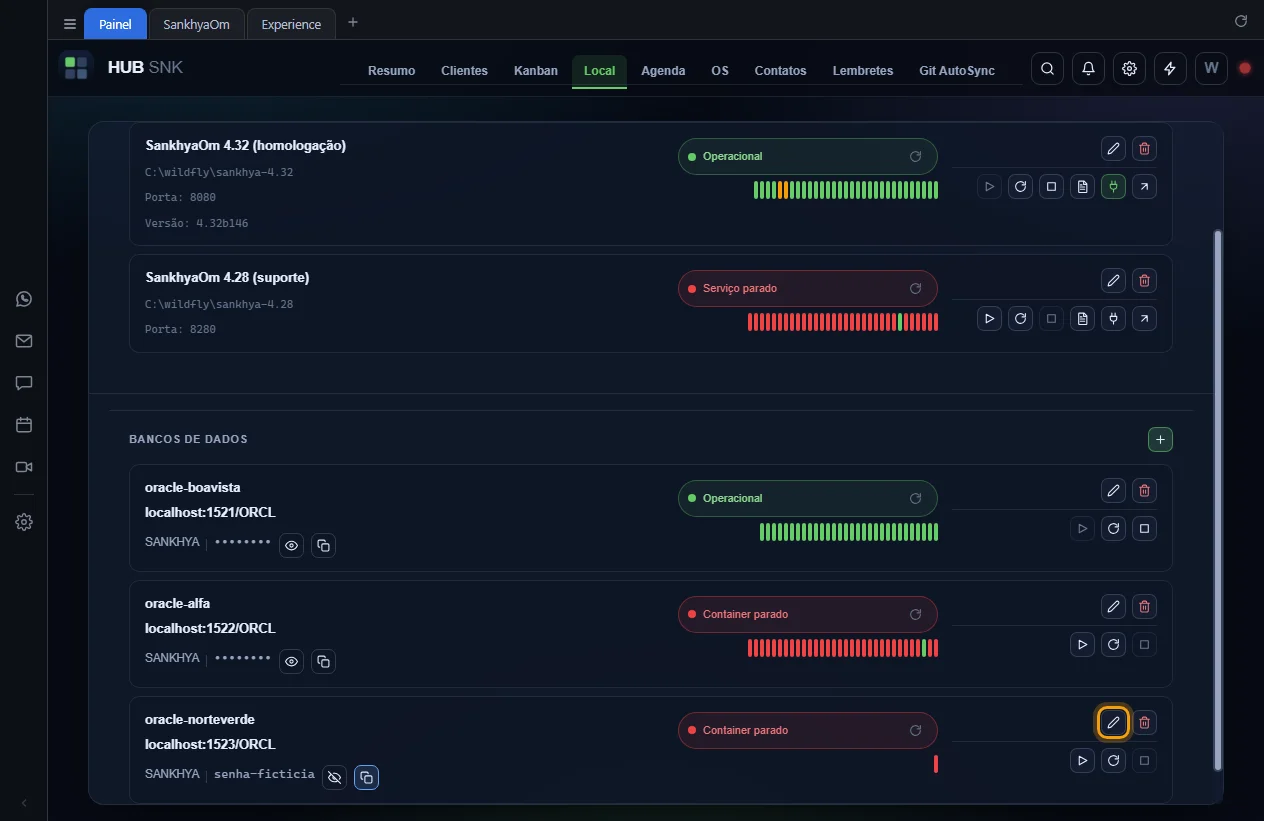Image resolution: width=1264 pixels, height=821 pixels.
Task: Add a new database with the plus button
Action: [x=1160, y=439]
